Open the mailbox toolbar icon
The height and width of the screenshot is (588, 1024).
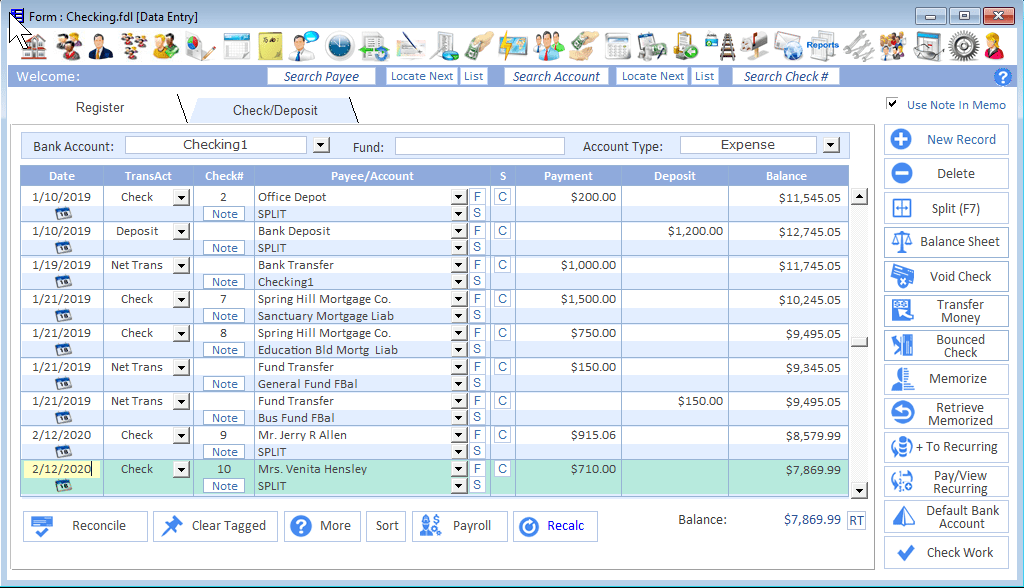click(754, 46)
